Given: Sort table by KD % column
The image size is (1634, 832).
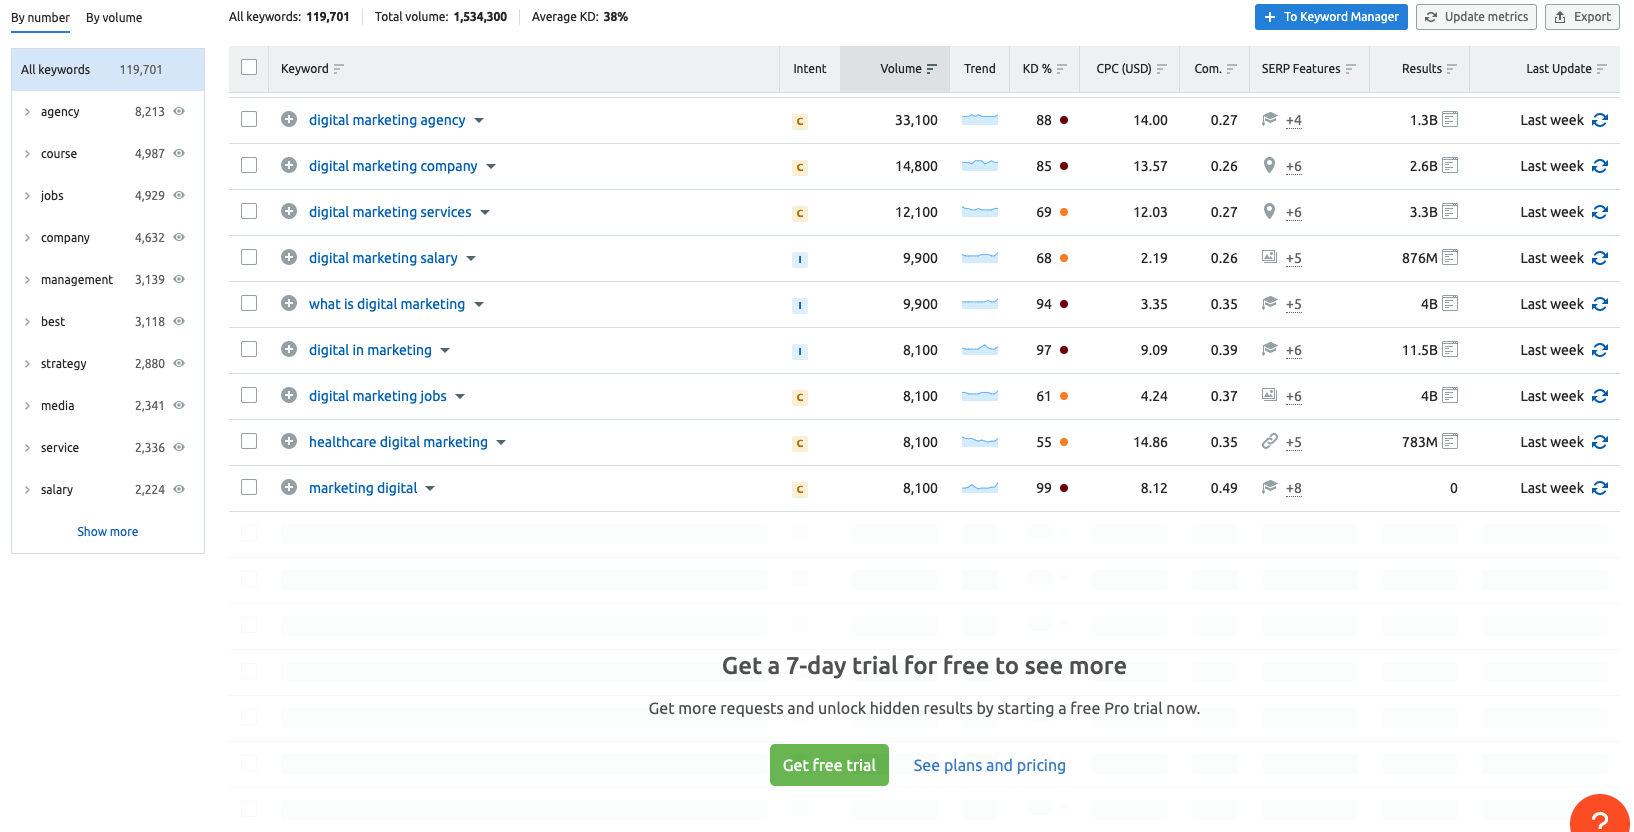Looking at the screenshot, I should 1044,69.
